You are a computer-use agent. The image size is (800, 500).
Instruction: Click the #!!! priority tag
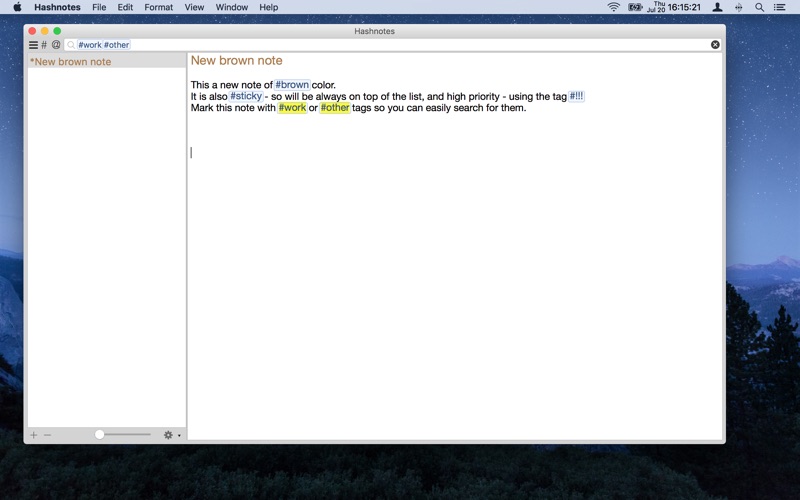click(576, 96)
